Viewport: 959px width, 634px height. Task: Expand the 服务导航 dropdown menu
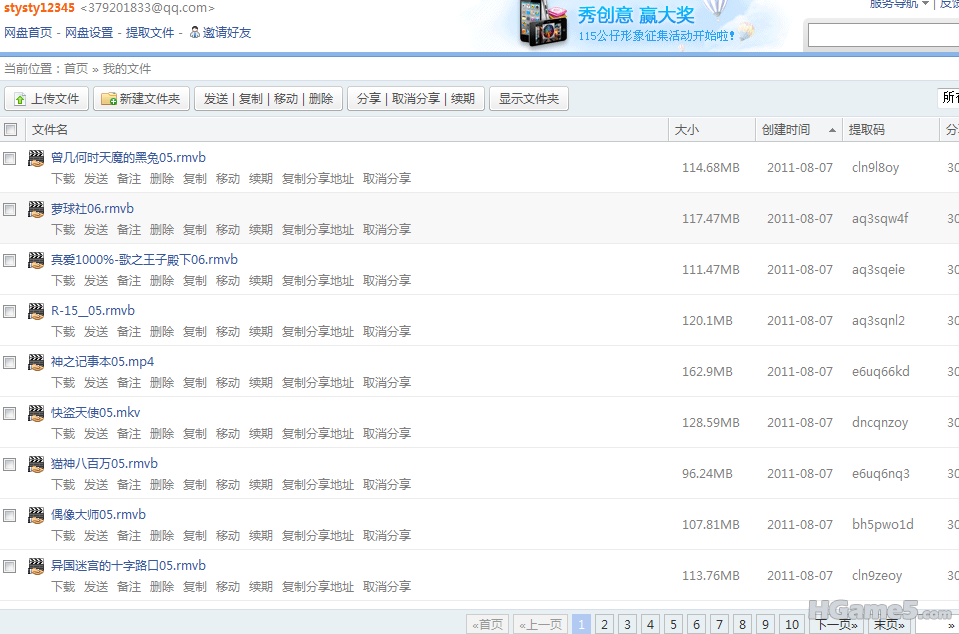click(898, 4)
